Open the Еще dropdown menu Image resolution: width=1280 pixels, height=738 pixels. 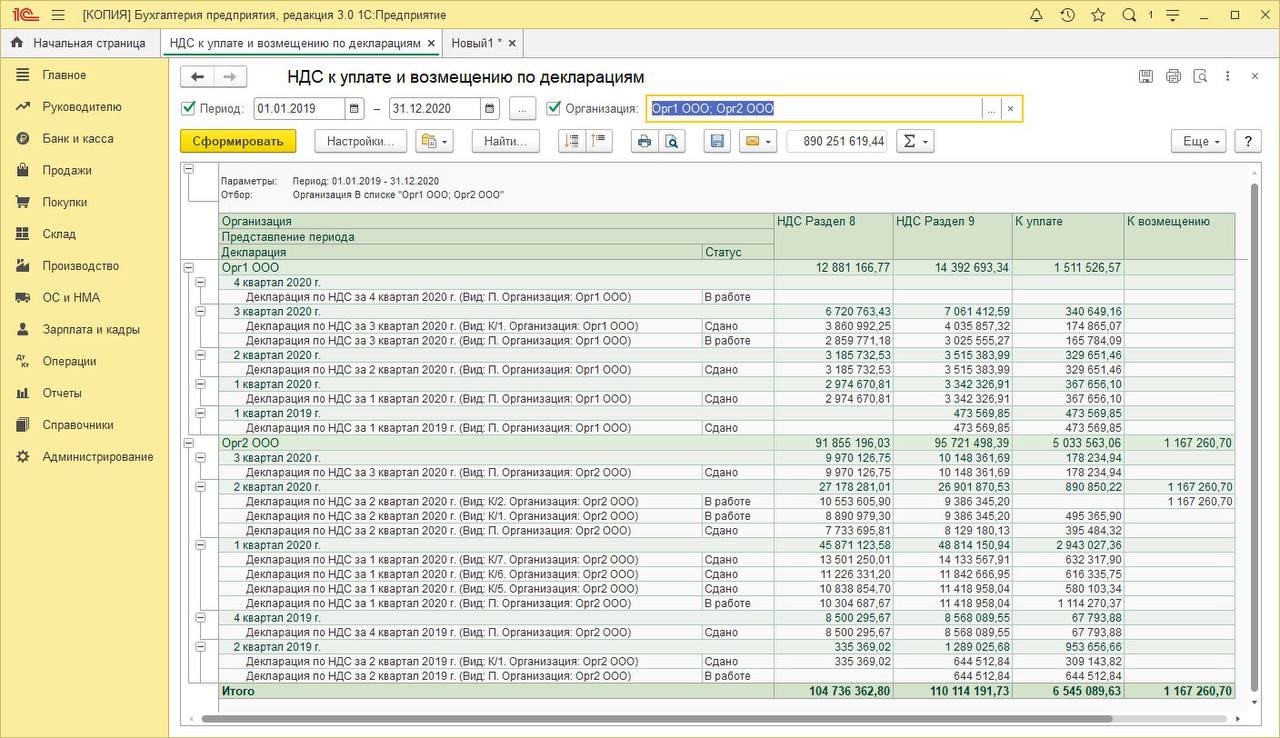point(1199,141)
